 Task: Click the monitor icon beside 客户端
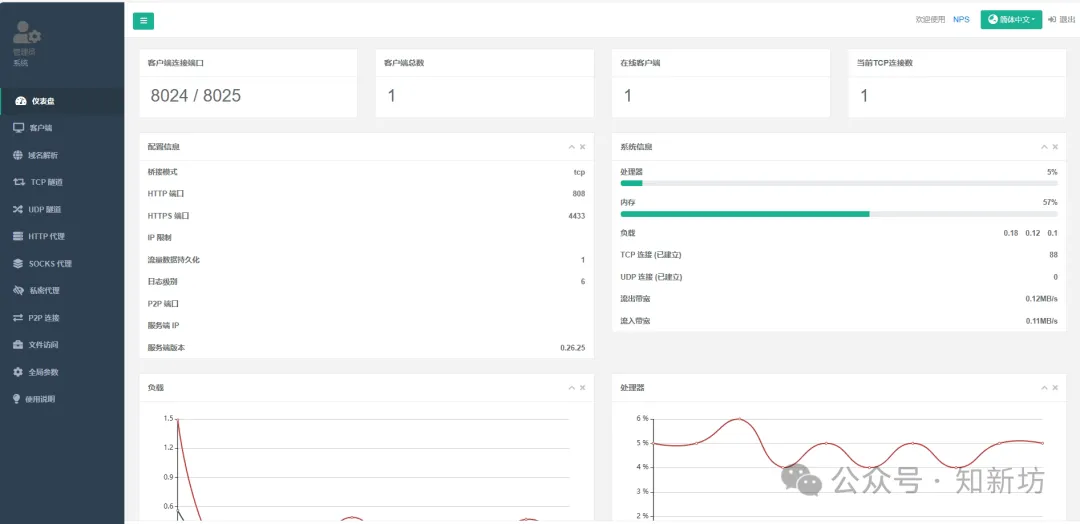click(x=18, y=128)
